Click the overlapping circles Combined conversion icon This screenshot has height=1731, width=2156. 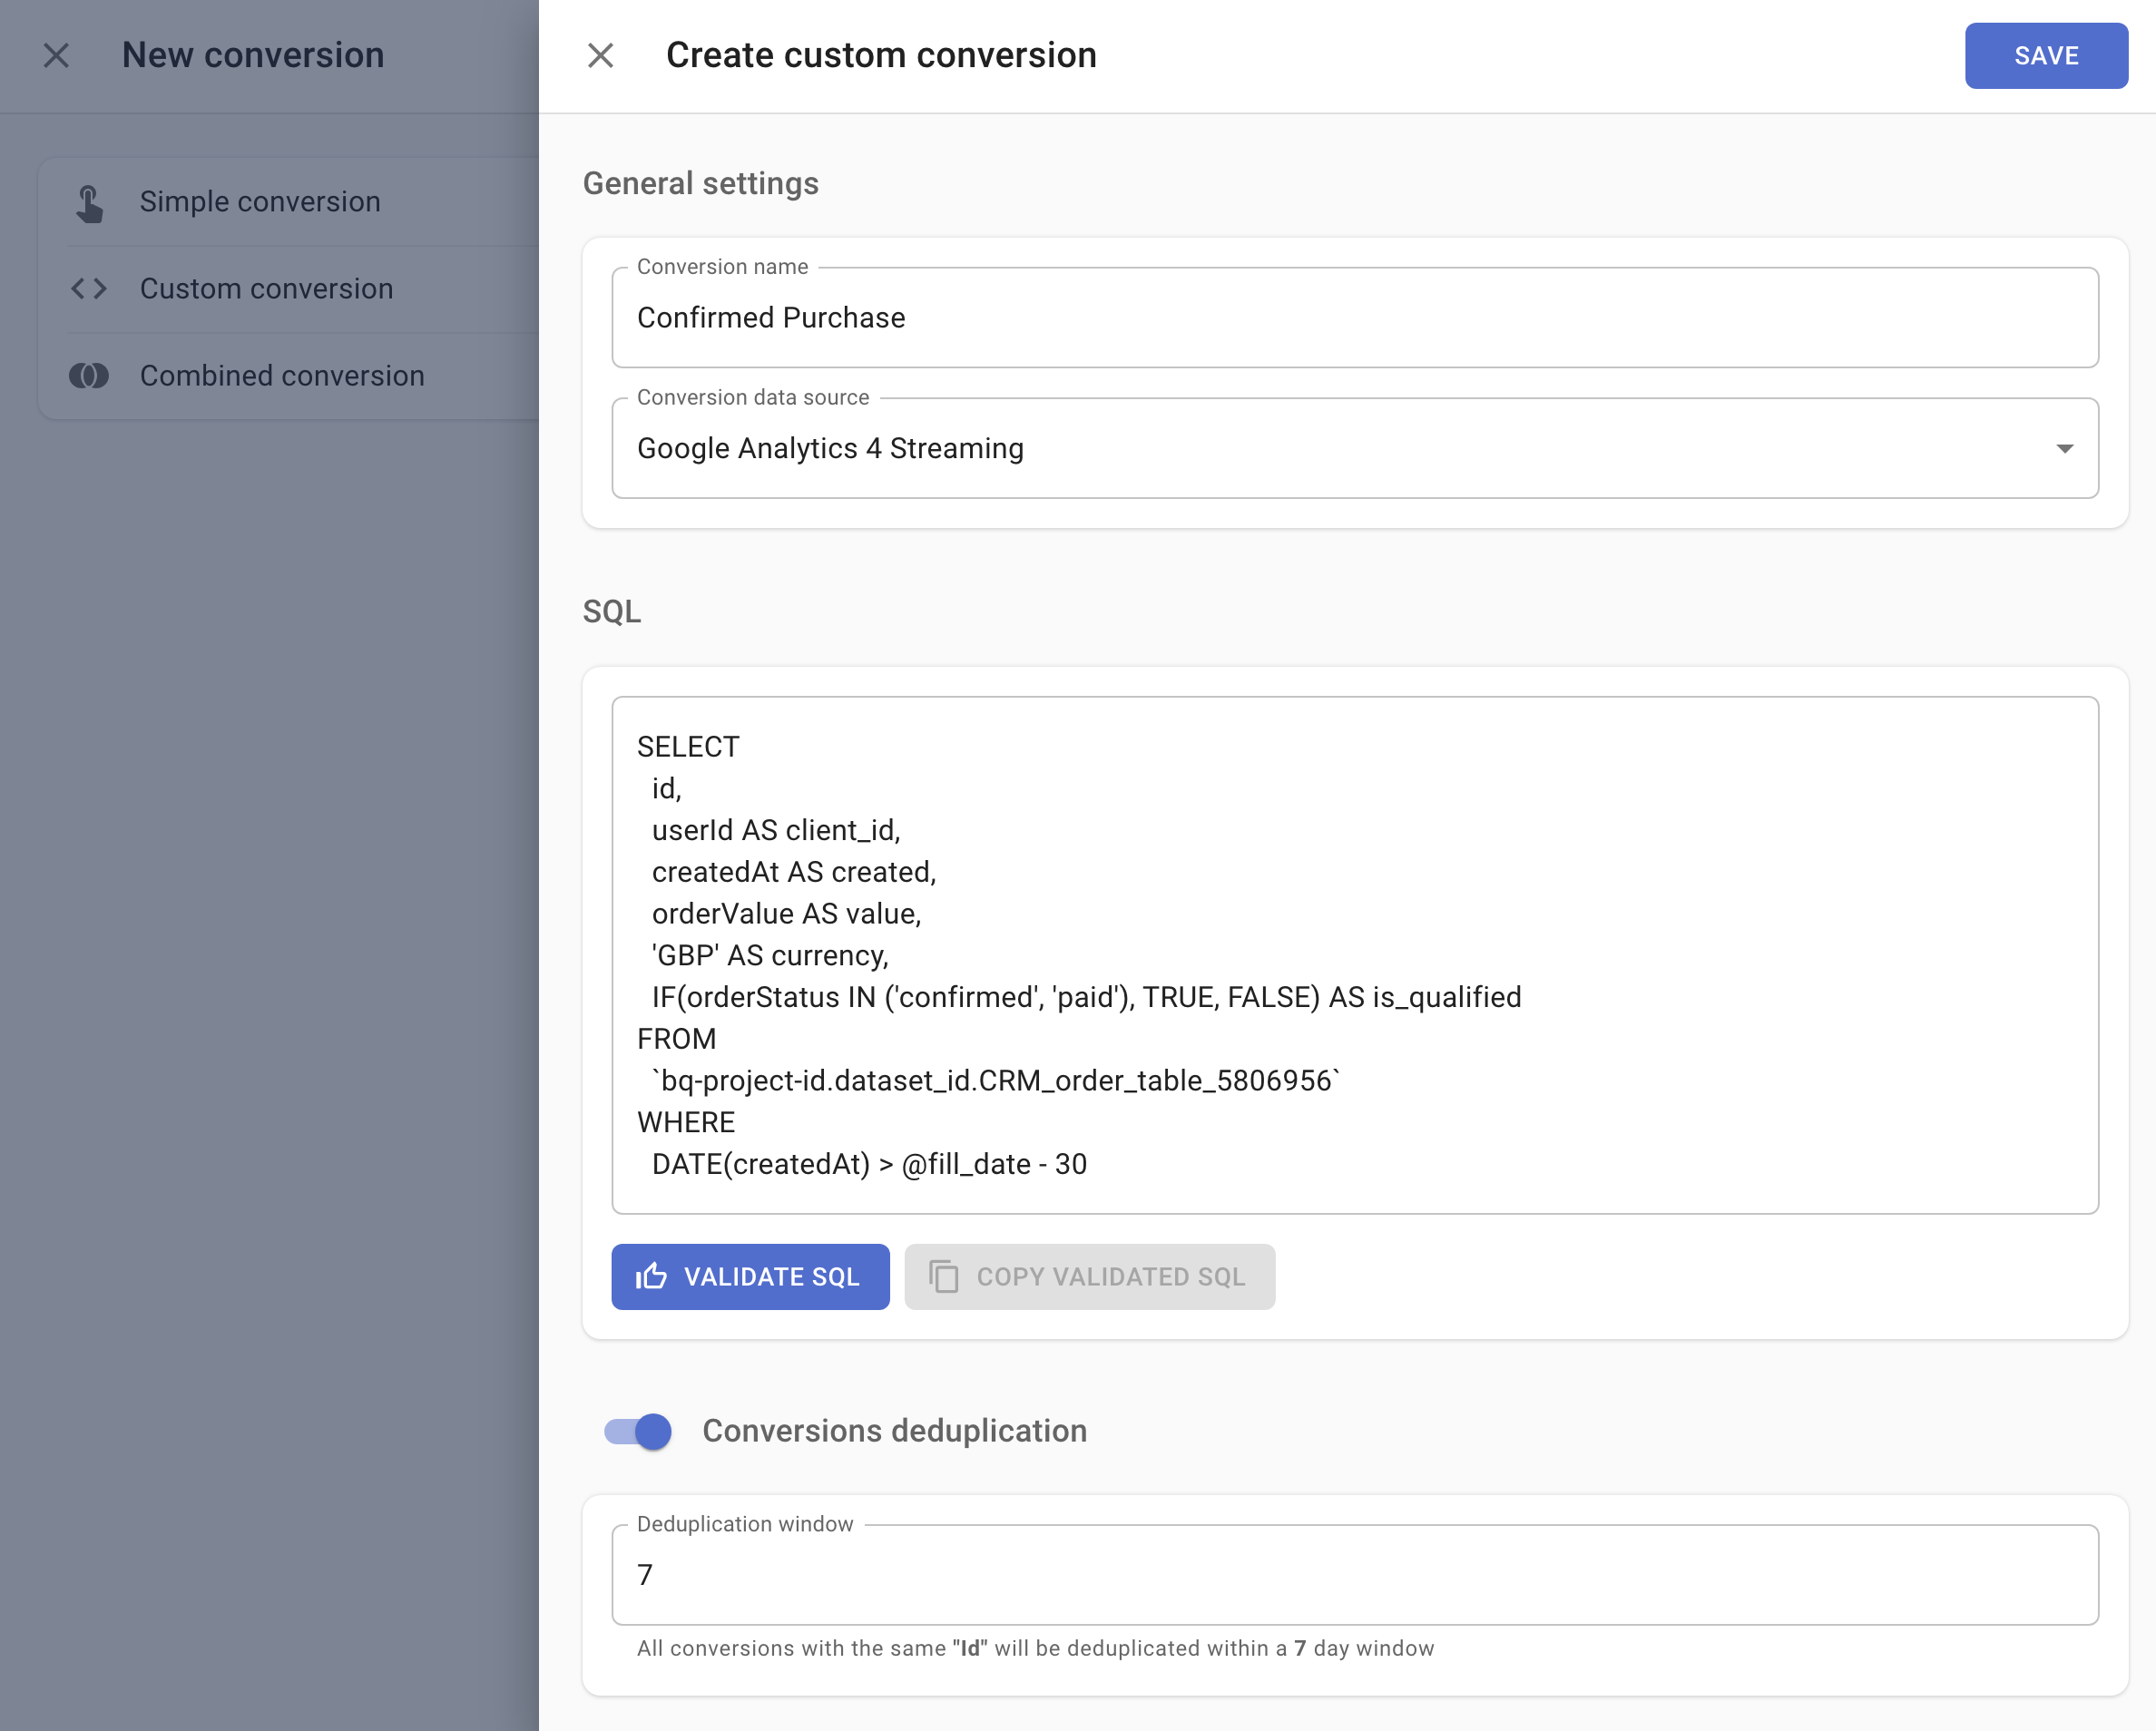click(89, 375)
